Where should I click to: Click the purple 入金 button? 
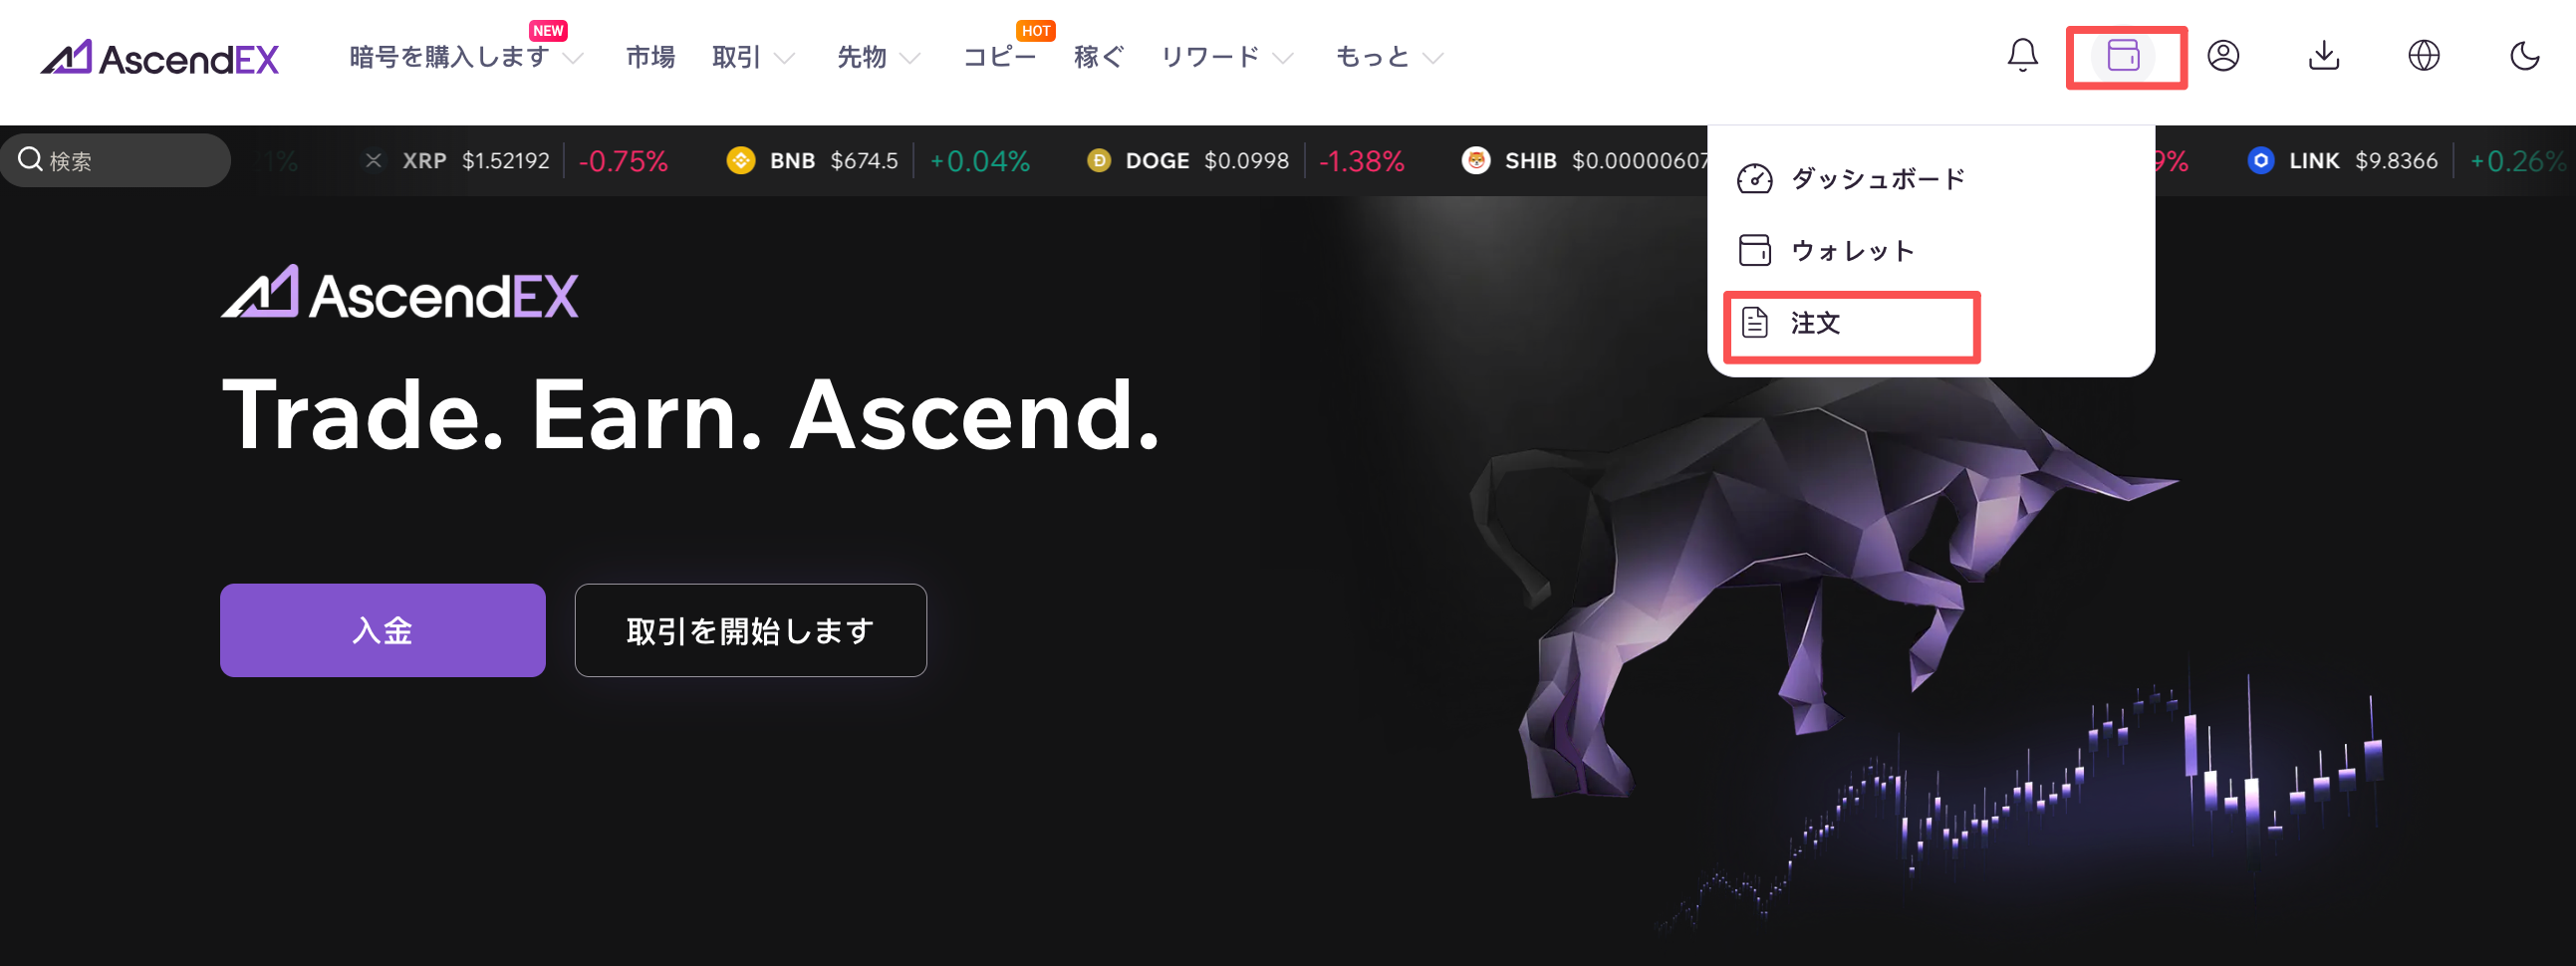point(383,630)
